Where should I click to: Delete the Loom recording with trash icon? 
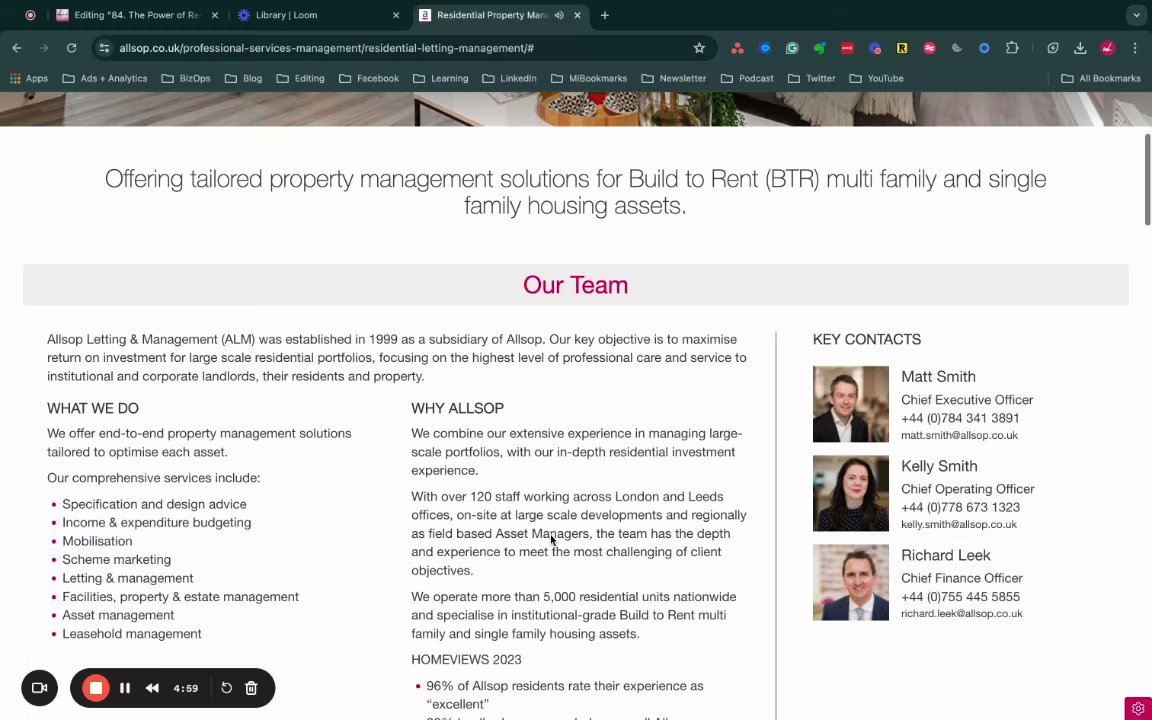[251, 688]
